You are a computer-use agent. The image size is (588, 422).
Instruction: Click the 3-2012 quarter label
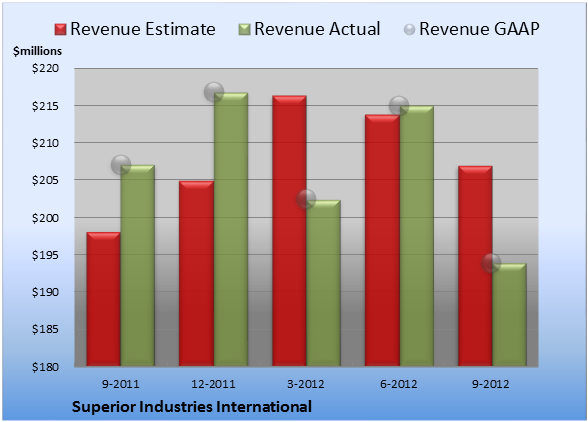[306, 384]
